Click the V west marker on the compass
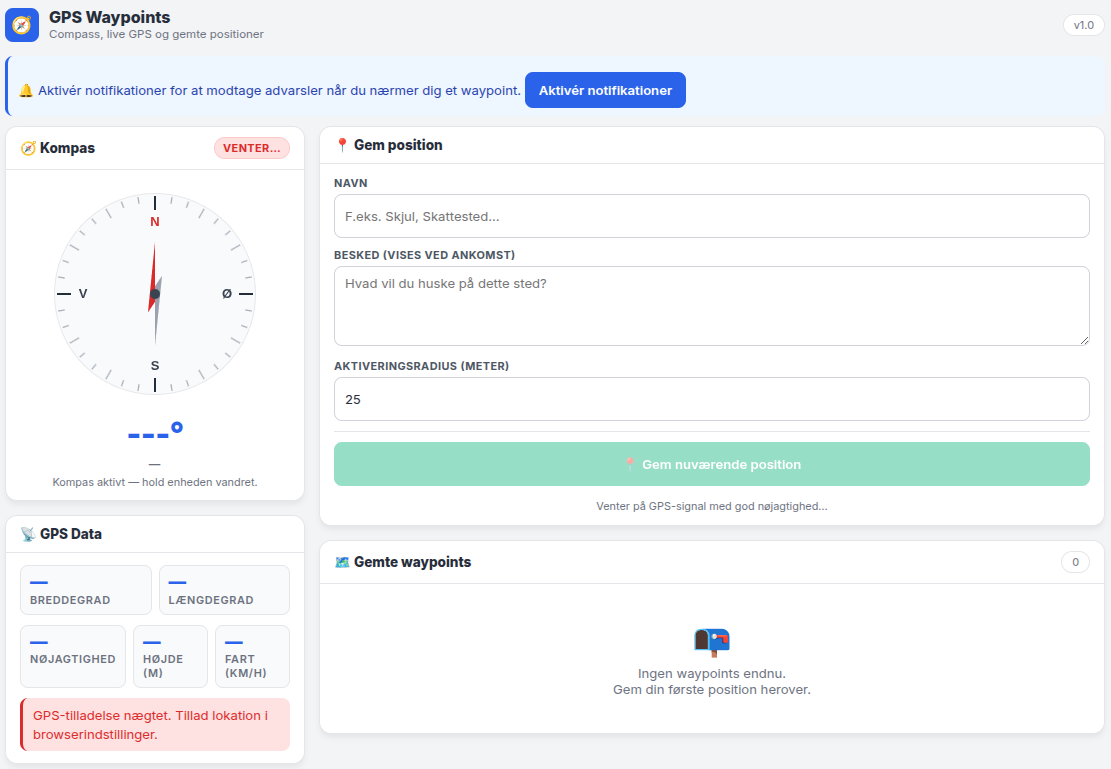 click(x=83, y=293)
